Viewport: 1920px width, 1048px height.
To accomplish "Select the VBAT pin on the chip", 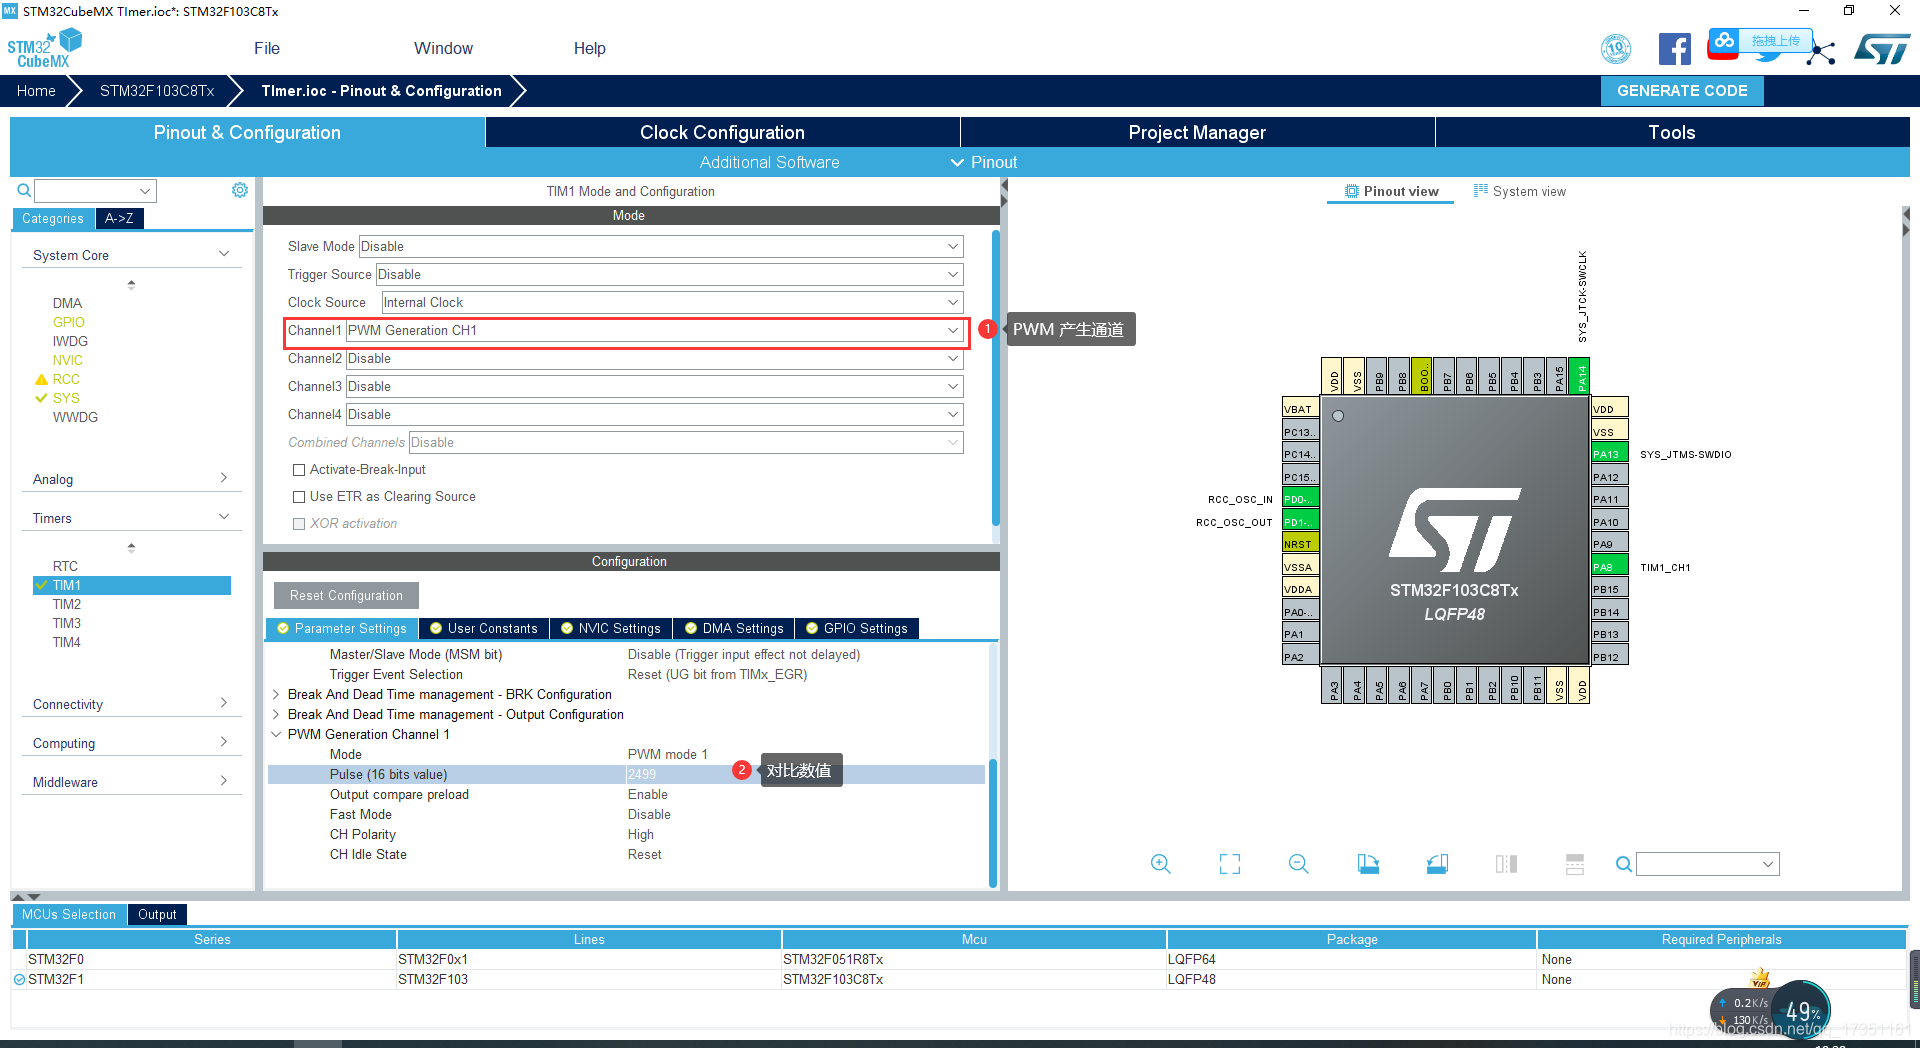I will click(x=1300, y=409).
